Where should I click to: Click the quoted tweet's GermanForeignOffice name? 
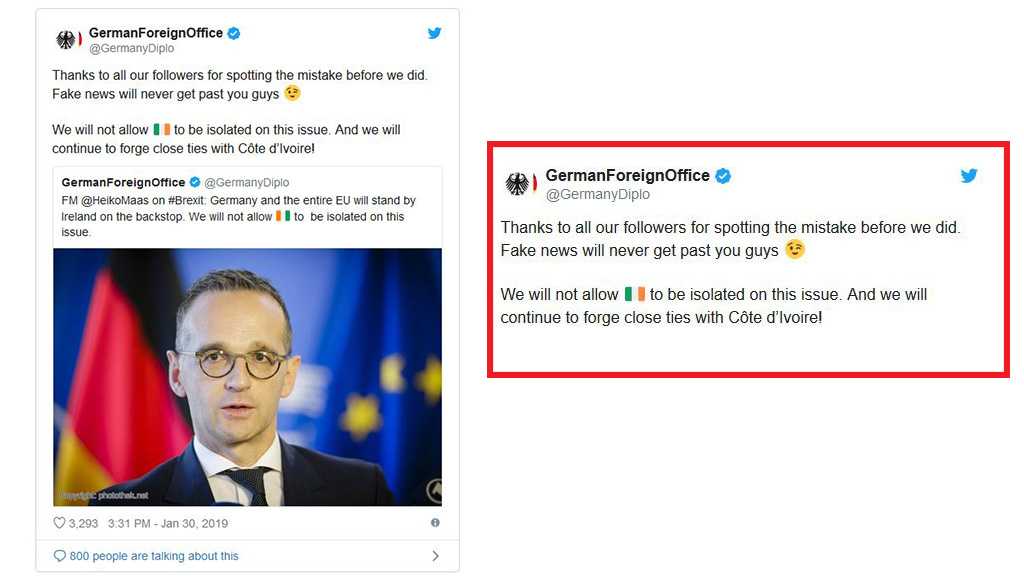(x=123, y=182)
